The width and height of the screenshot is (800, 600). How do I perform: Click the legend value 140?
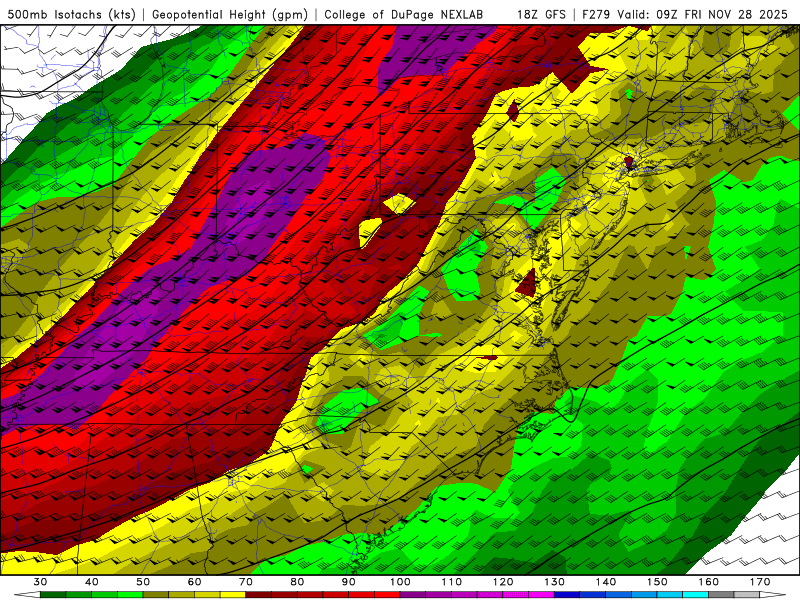(x=606, y=582)
